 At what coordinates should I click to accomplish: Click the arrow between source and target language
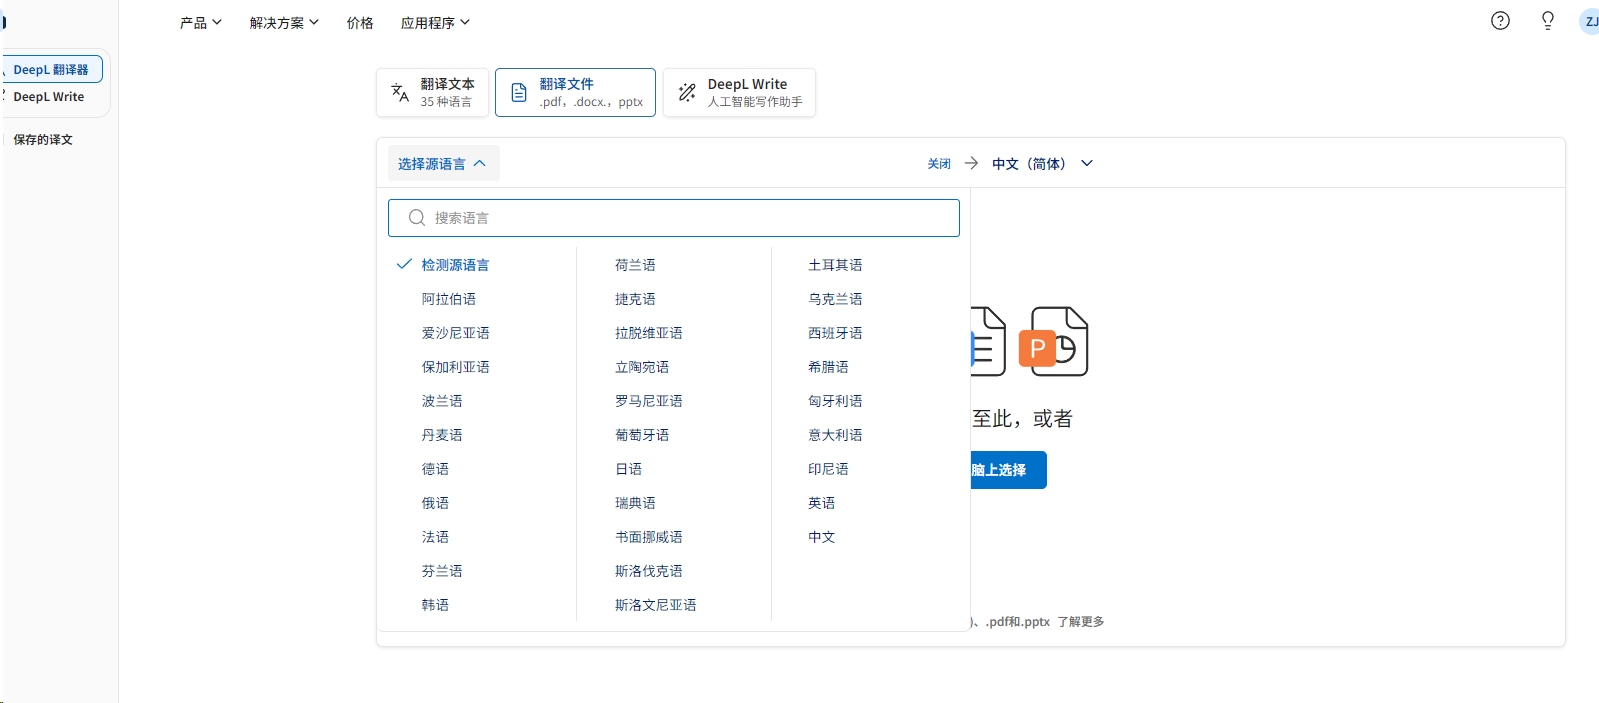point(971,163)
